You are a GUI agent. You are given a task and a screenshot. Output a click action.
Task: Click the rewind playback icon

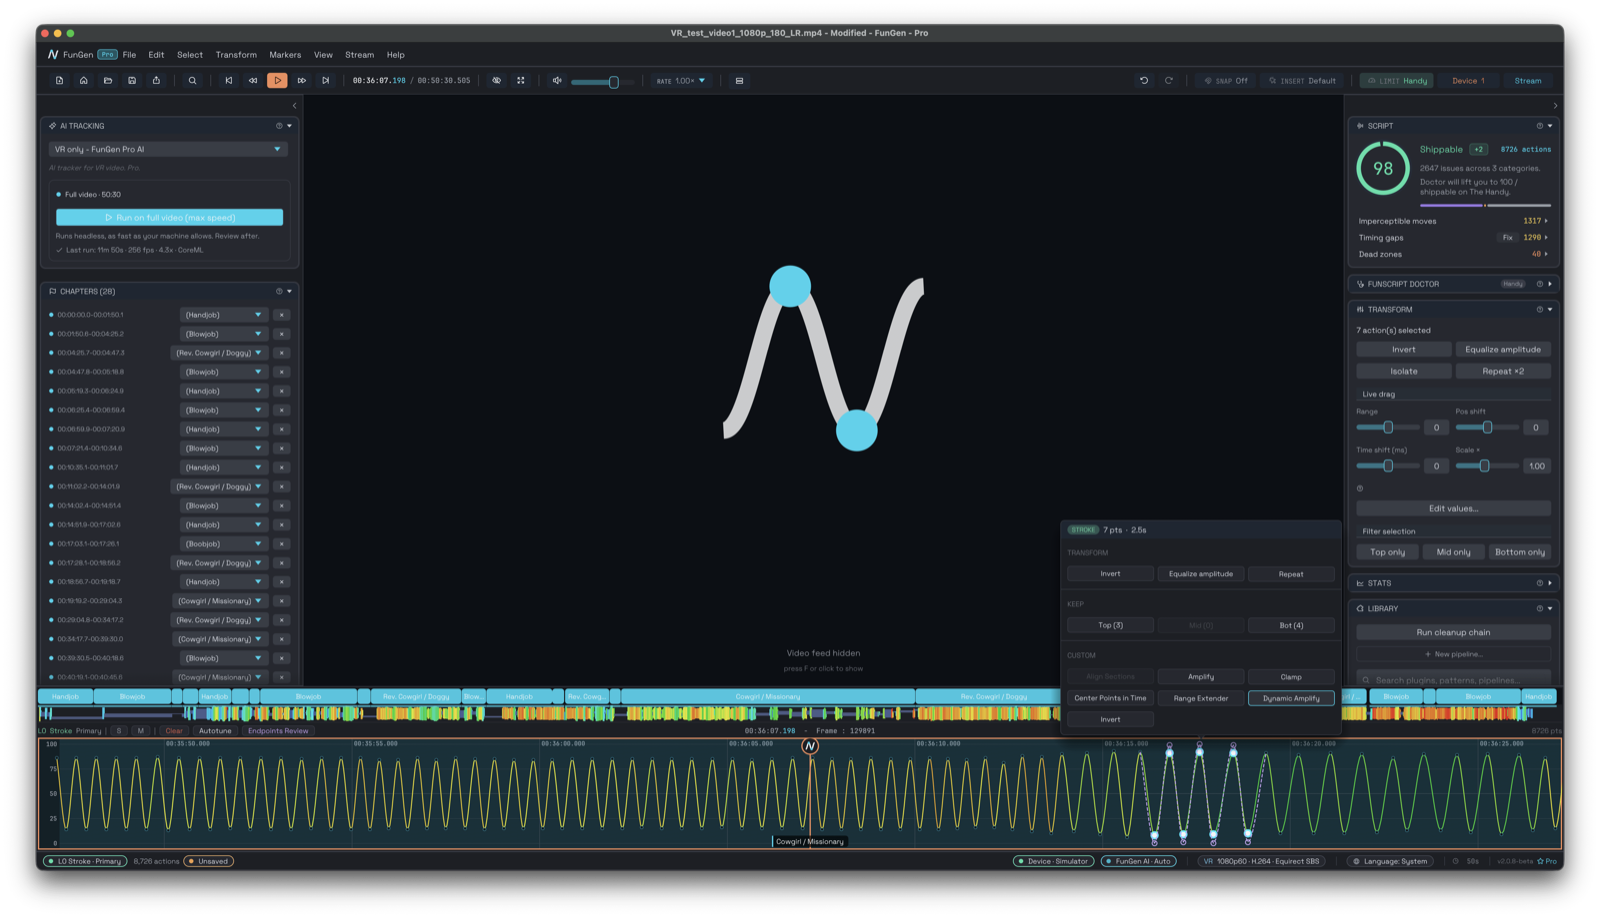[253, 81]
